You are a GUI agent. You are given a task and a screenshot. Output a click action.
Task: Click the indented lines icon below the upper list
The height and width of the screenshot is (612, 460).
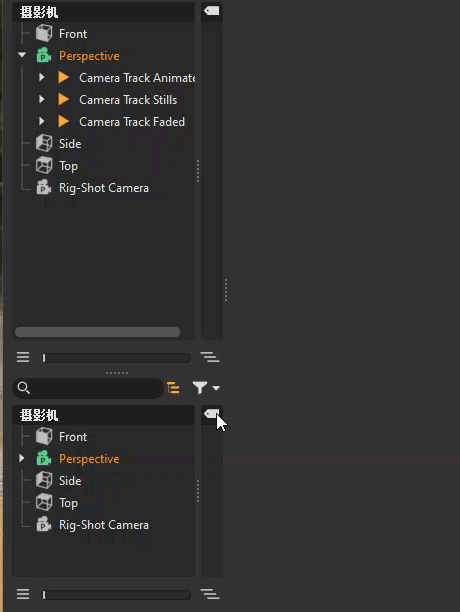(x=210, y=357)
